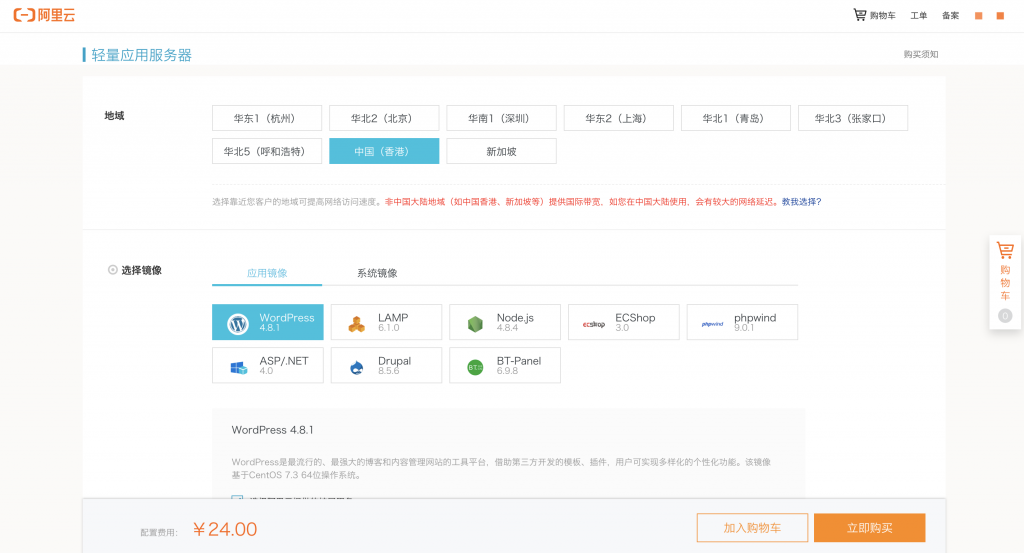Choose region 华南1（深圳）
The image size is (1024, 553).
[502, 118]
